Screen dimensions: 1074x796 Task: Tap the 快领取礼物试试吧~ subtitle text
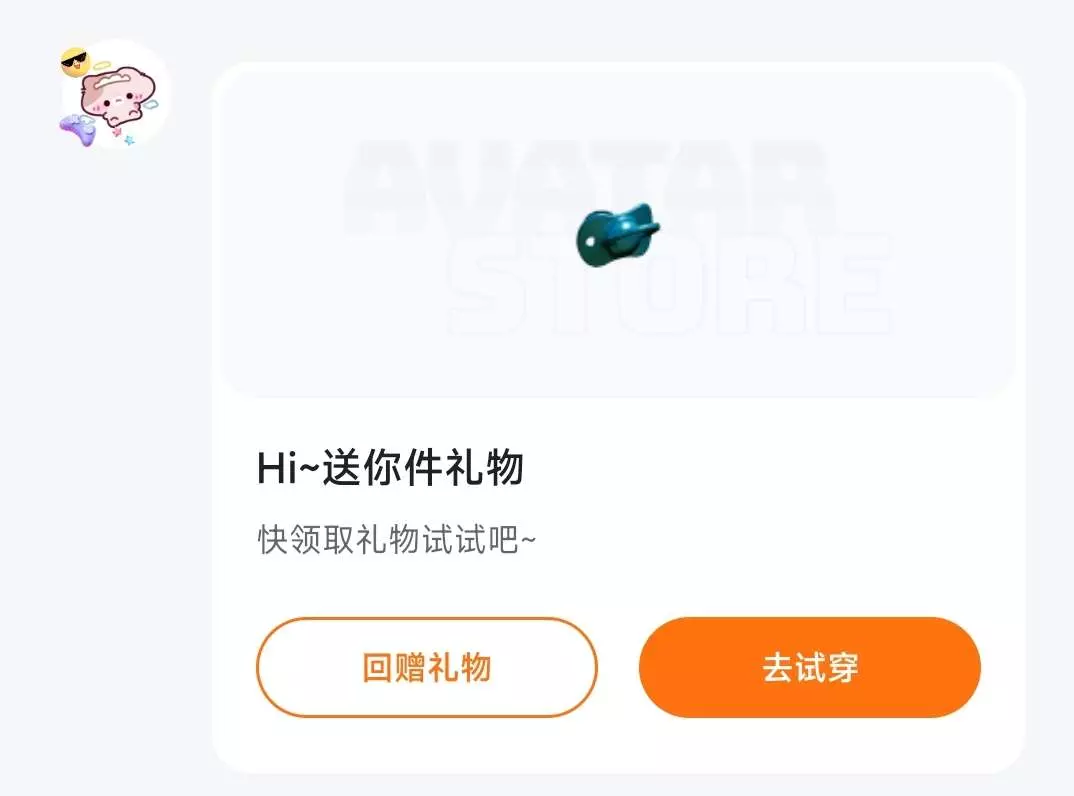[397, 540]
